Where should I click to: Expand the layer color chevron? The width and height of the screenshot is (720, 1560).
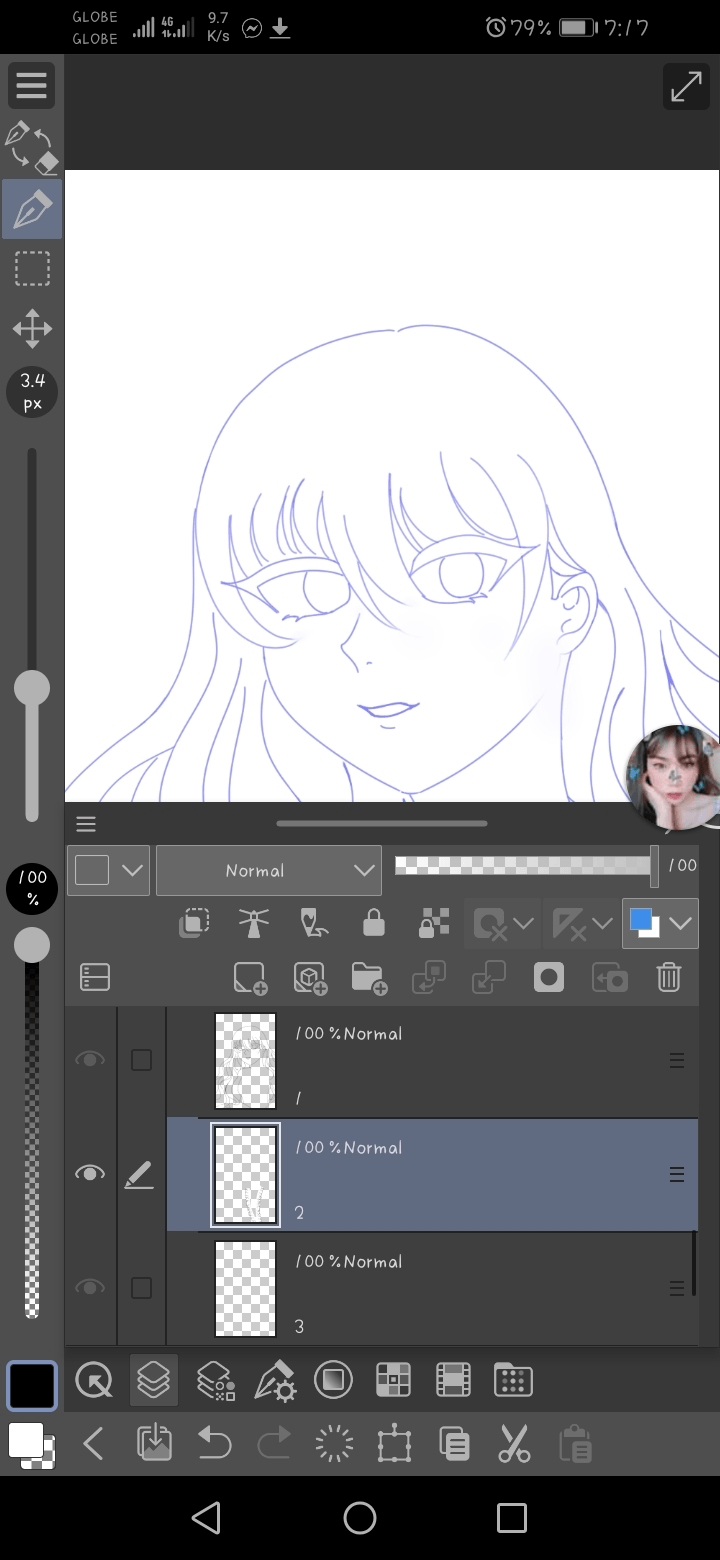(x=682, y=923)
